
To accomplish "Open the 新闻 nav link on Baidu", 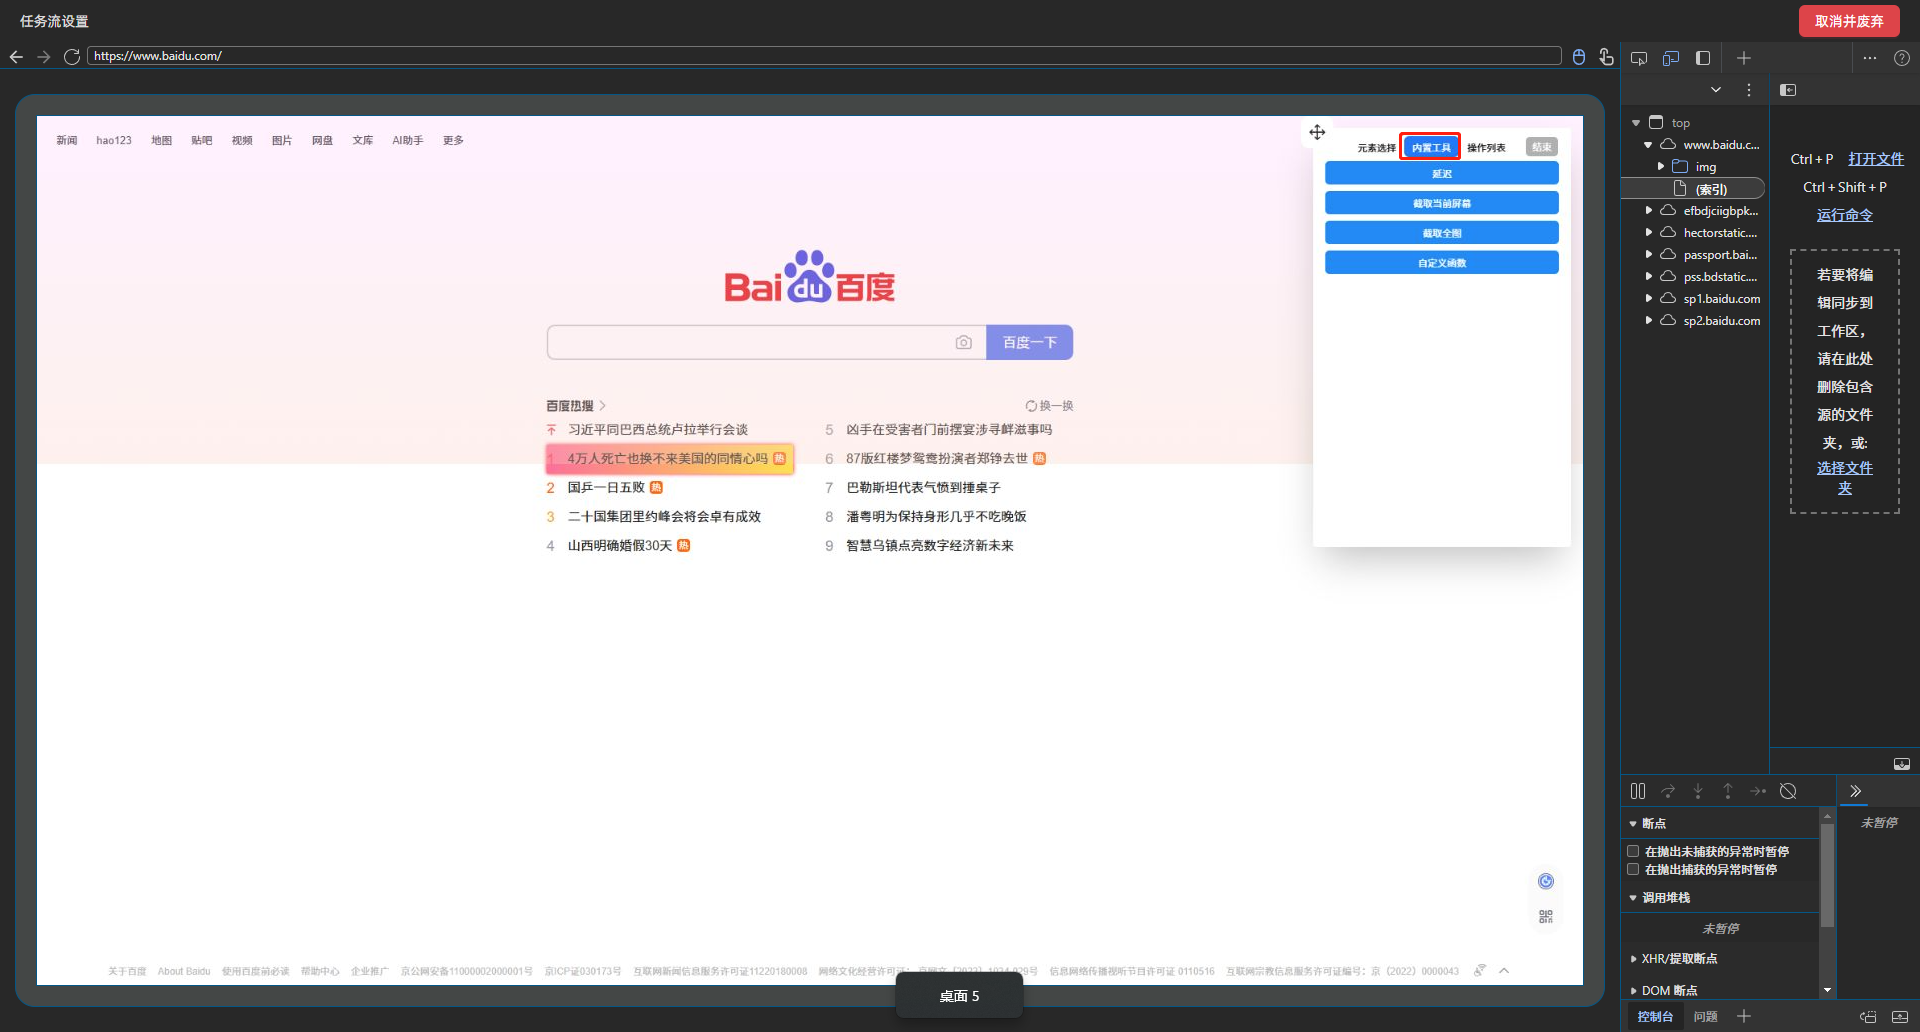I will click(67, 141).
